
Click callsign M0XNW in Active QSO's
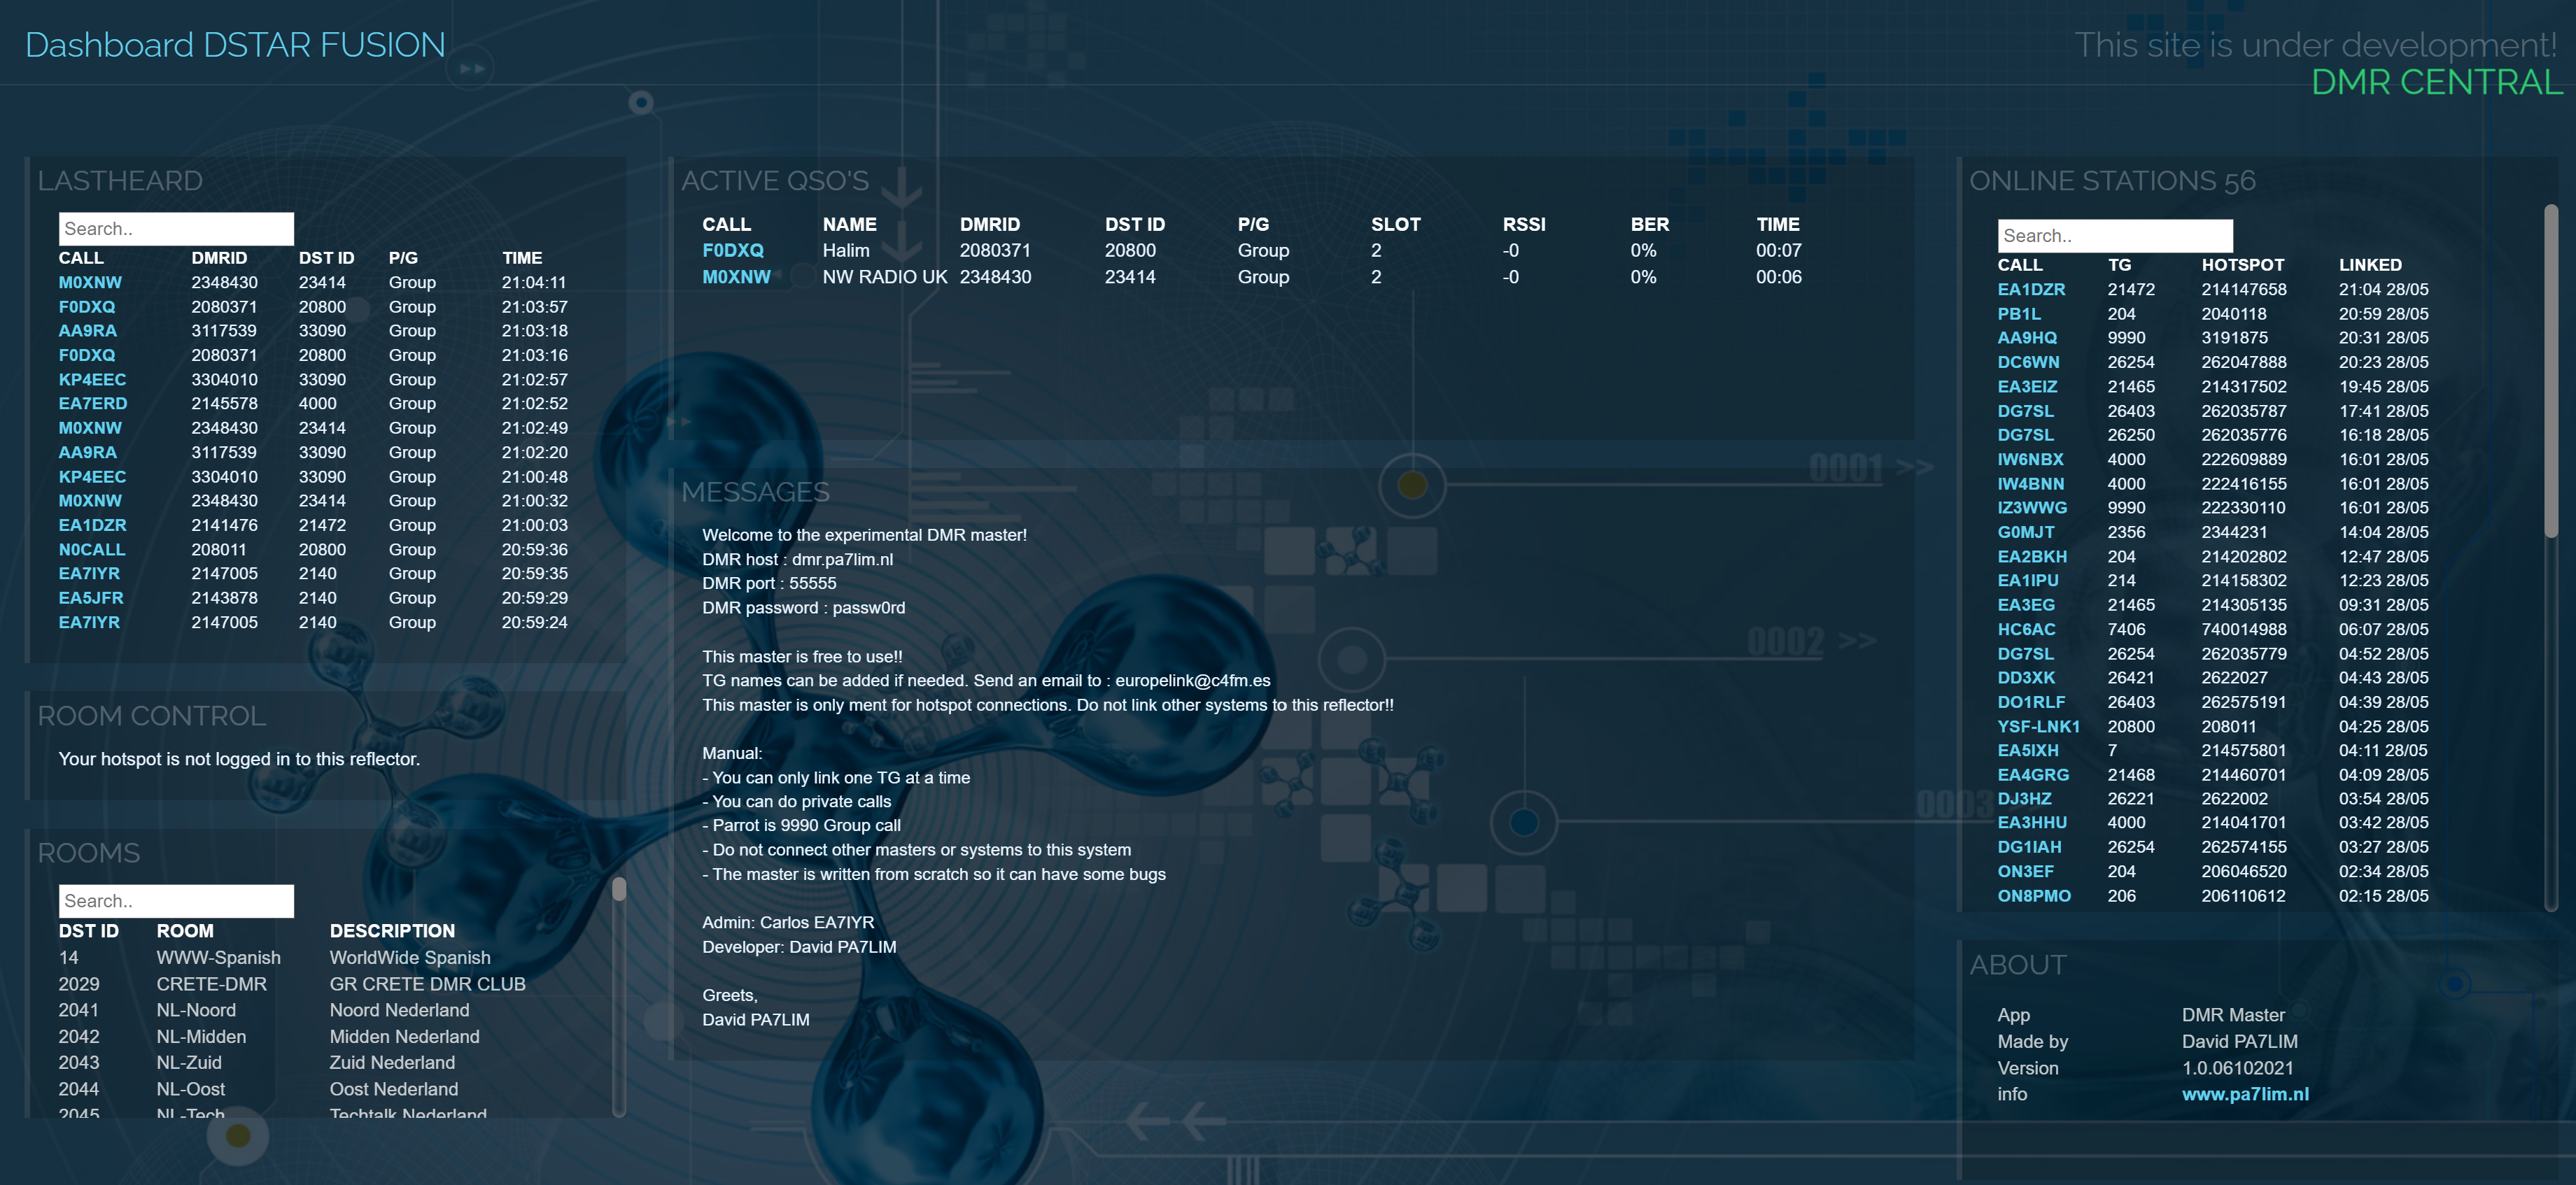coord(736,277)
